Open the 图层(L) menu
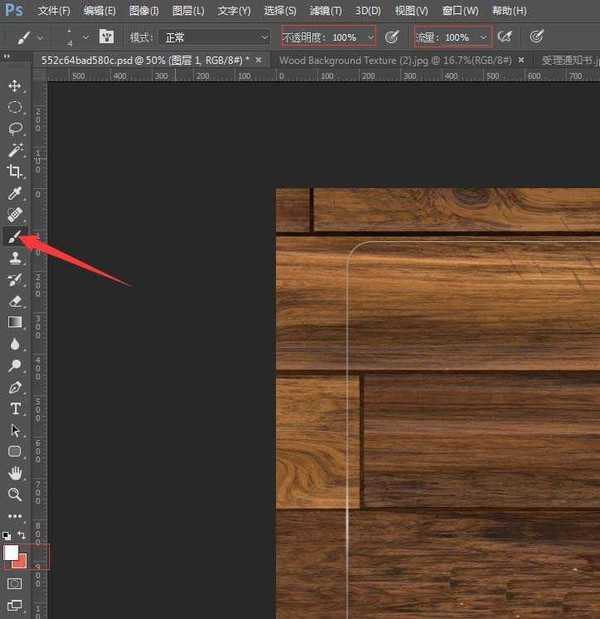 tap(187, 11)
